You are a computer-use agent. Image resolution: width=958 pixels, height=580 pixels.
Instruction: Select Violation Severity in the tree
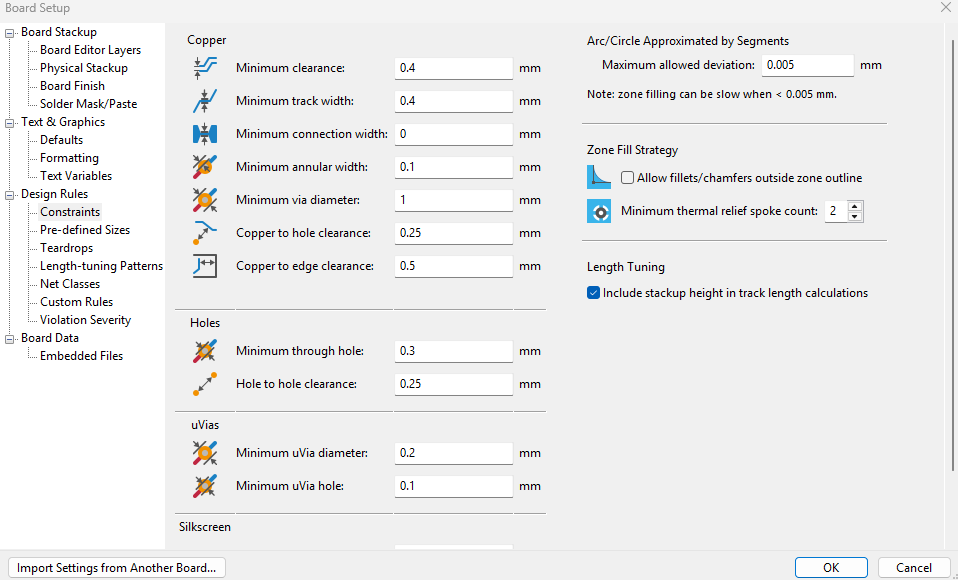[85, 320]
